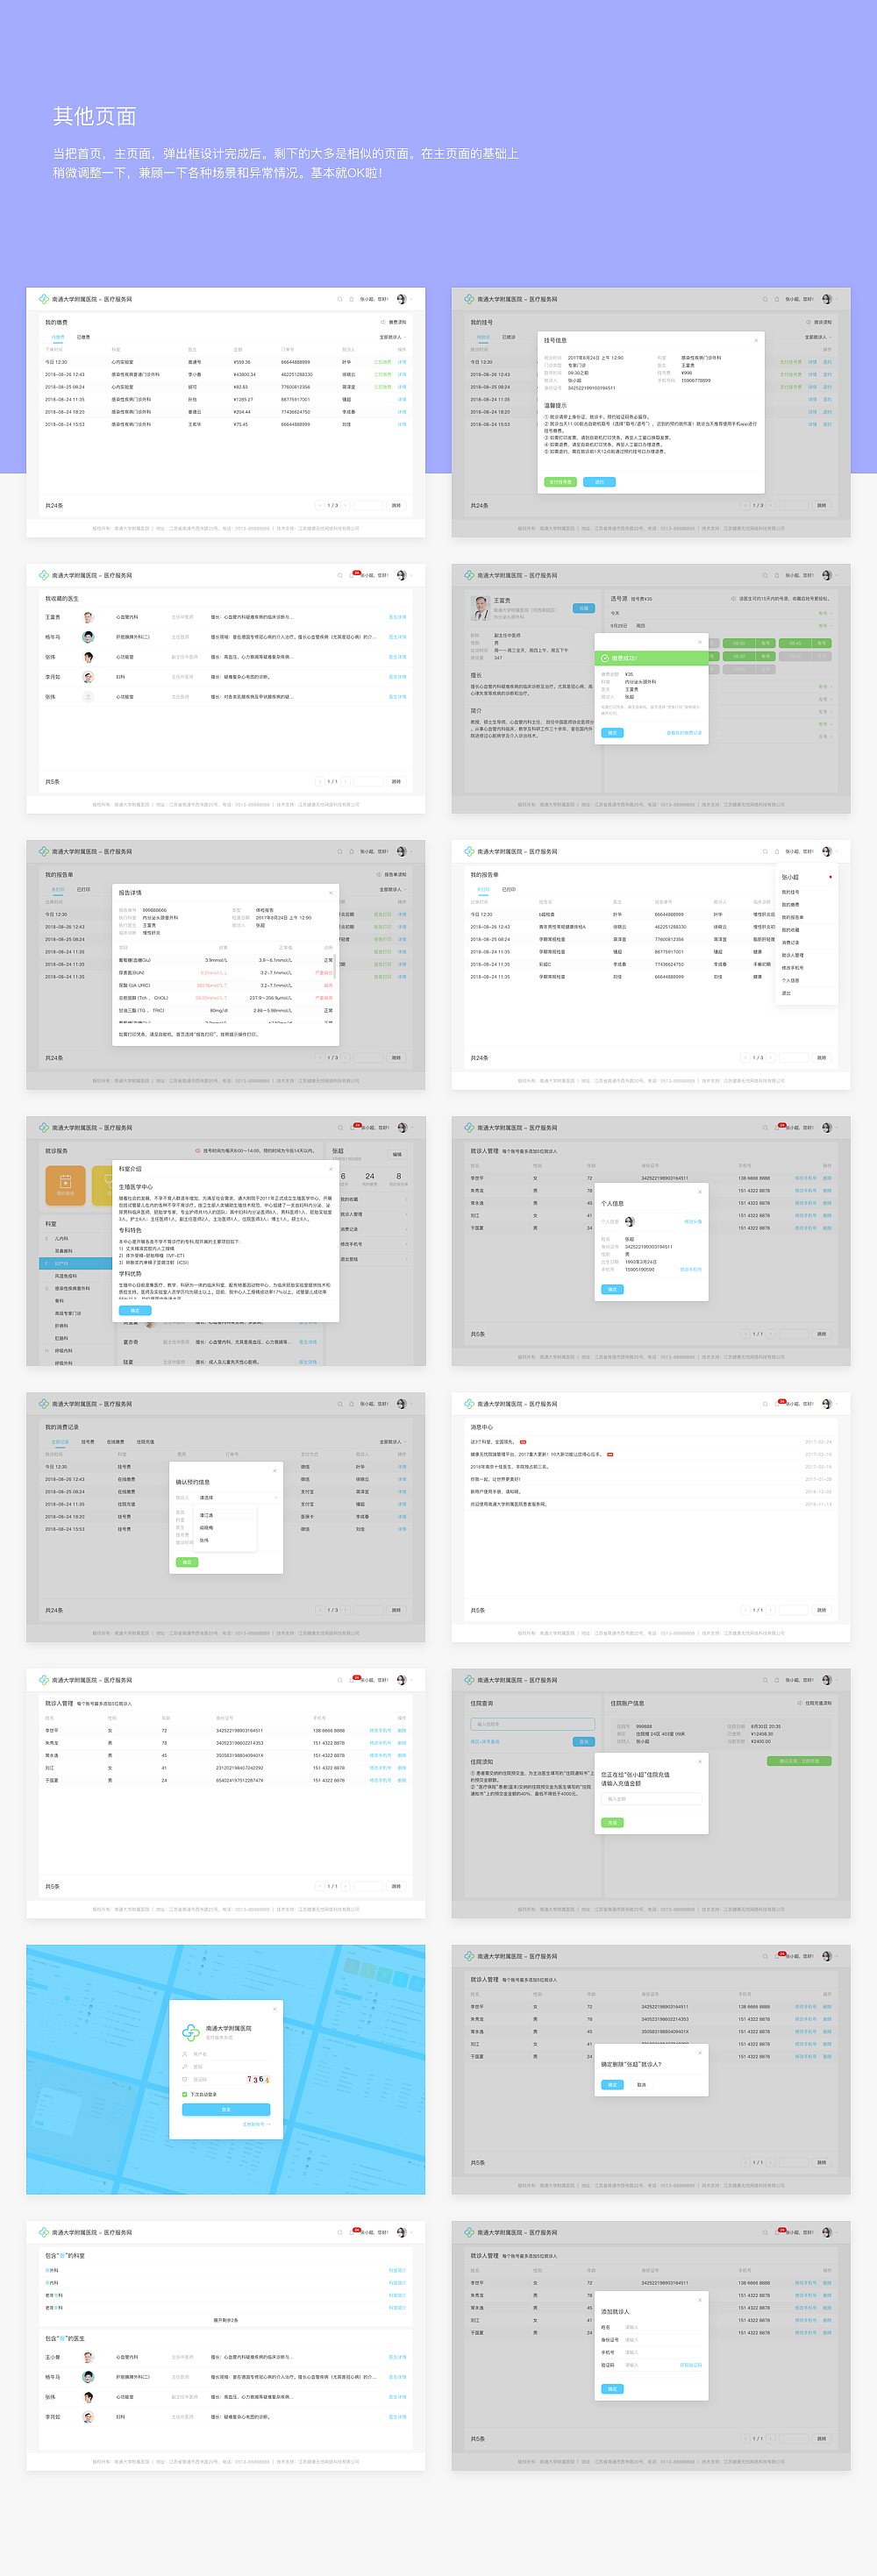Expand 展开剩余2条 in search results
Screen dimensions: 877x2576
226,2320
